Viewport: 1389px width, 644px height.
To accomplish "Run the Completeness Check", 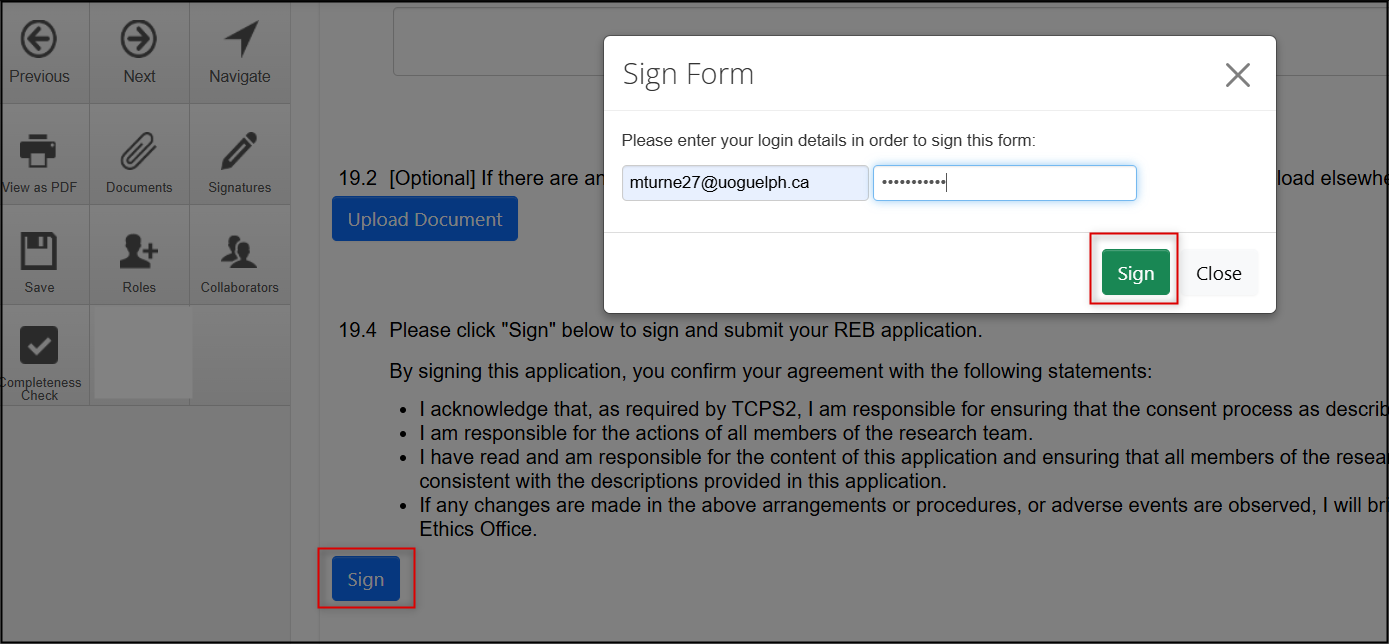I will click(x=40, y=347).
